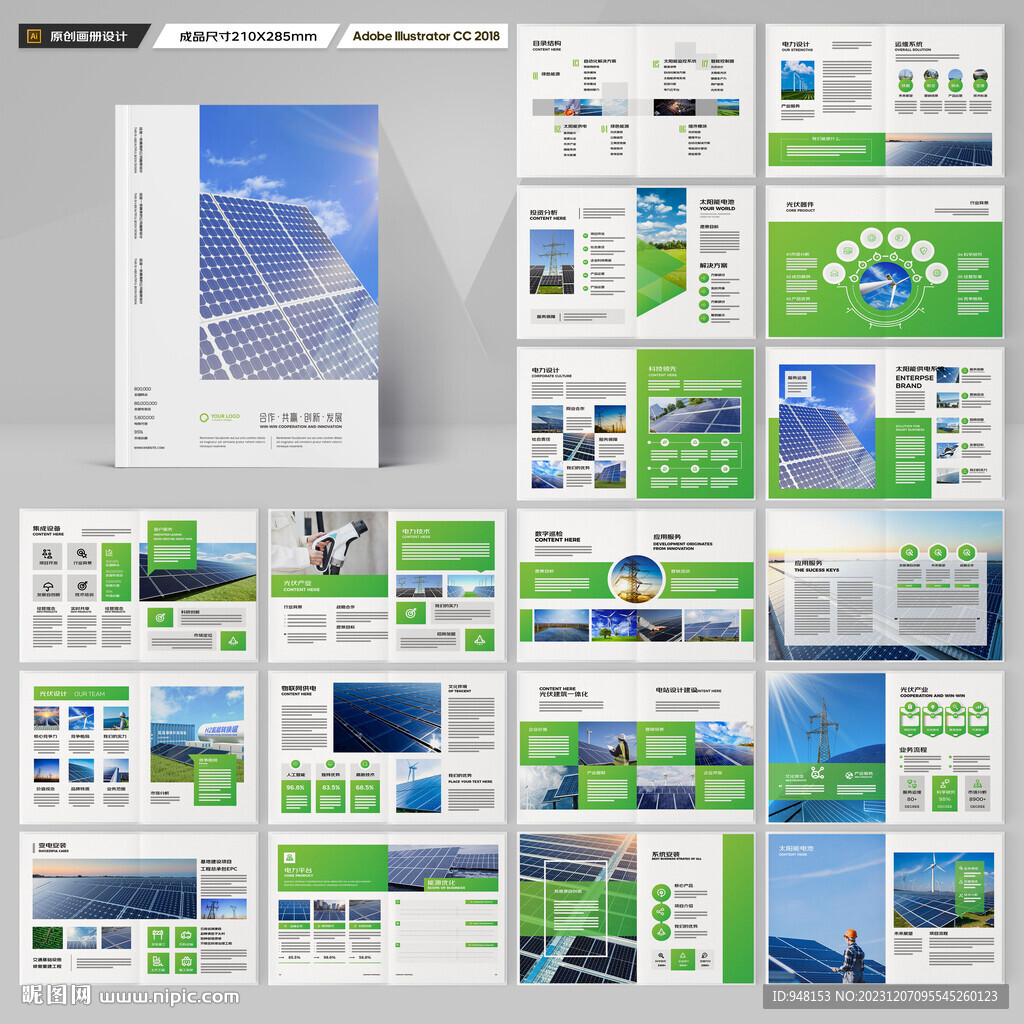Click the network nodes icon on pylon page
Screen dimensions: 1024x1024
(817, 774)
